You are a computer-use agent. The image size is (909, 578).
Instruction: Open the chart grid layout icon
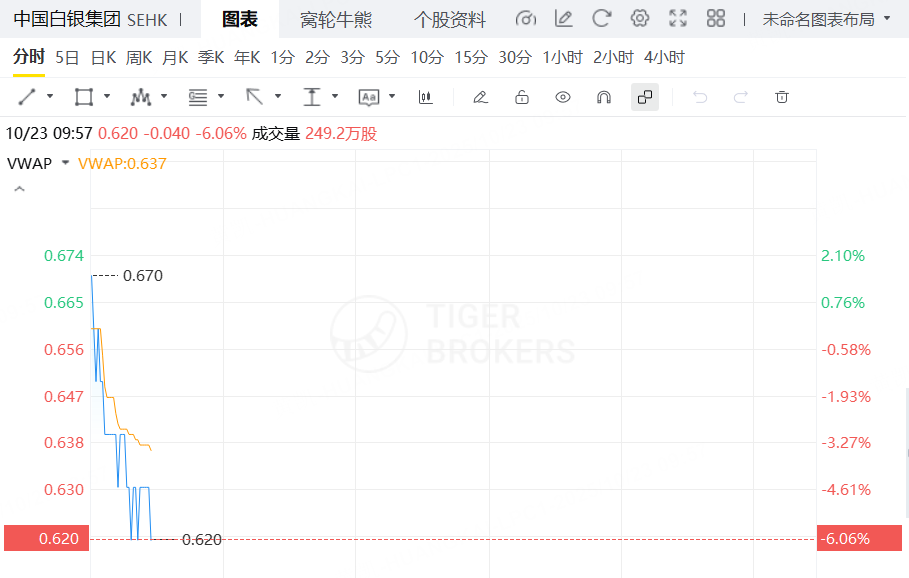click(715, 19)
